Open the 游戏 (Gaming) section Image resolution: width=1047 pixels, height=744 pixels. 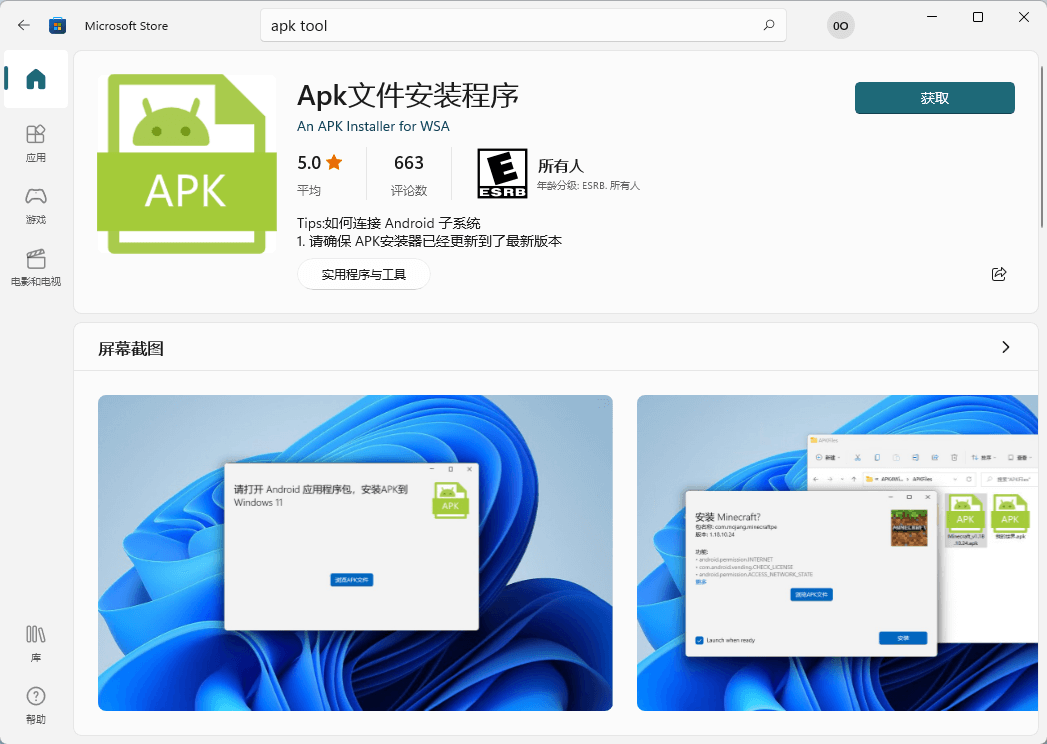click(35, 205)
